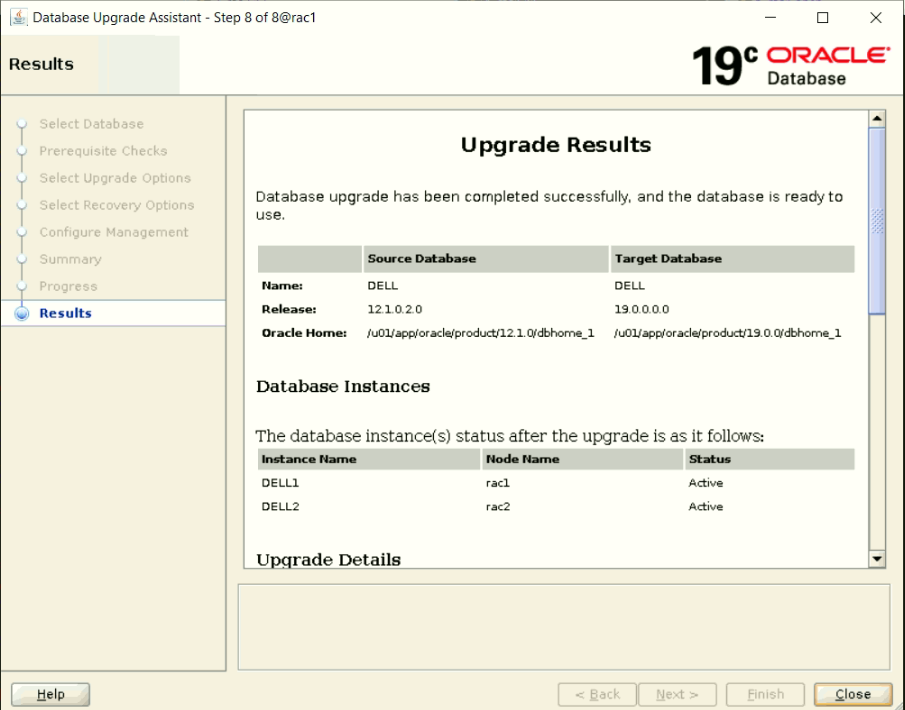The height and width of the screenshot is (710, 905).
Task: Click the Oracle Home: row label
Action: 304,333
